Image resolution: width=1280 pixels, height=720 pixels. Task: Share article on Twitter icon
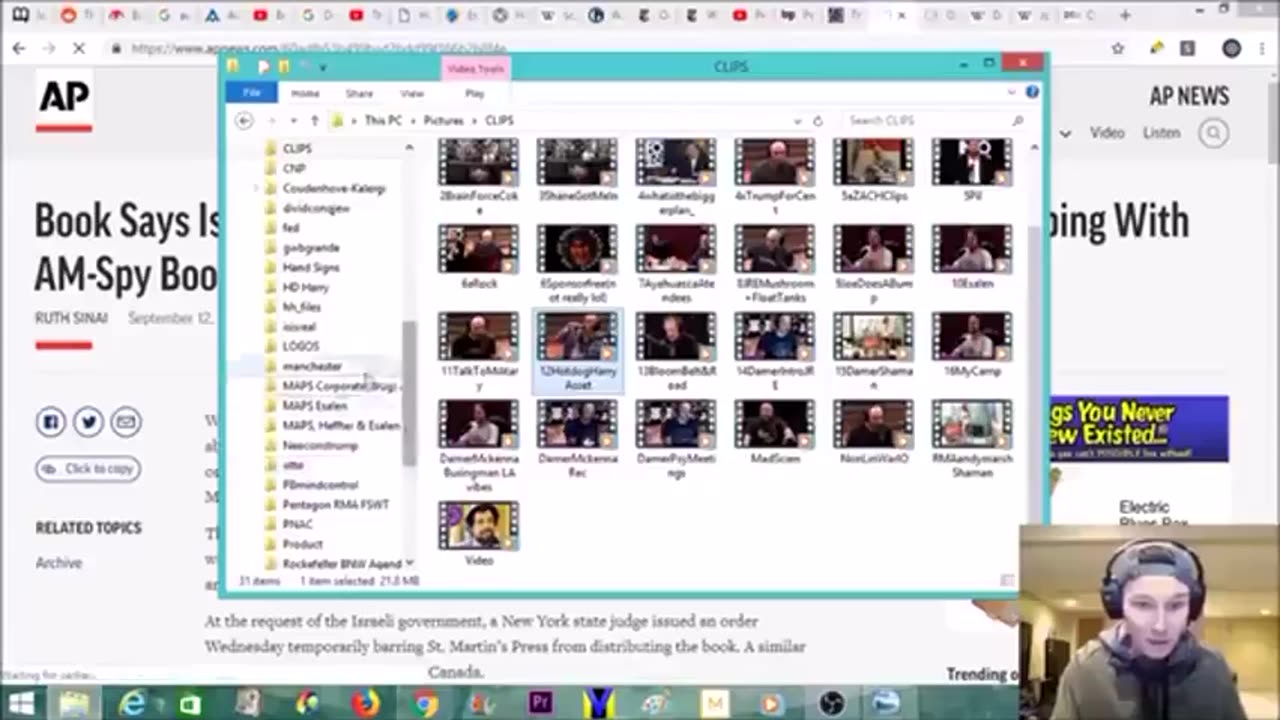click(x=88, y=422)
